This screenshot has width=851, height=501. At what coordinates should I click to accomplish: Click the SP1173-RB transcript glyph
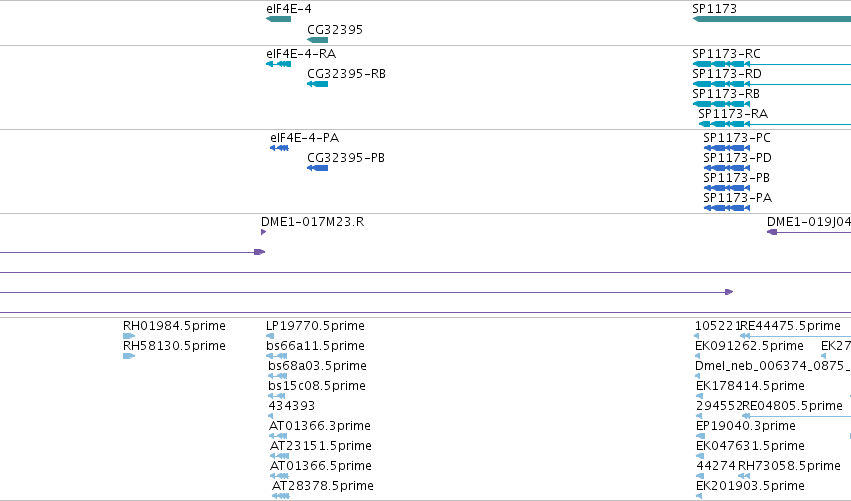click(x=721, y=104)
